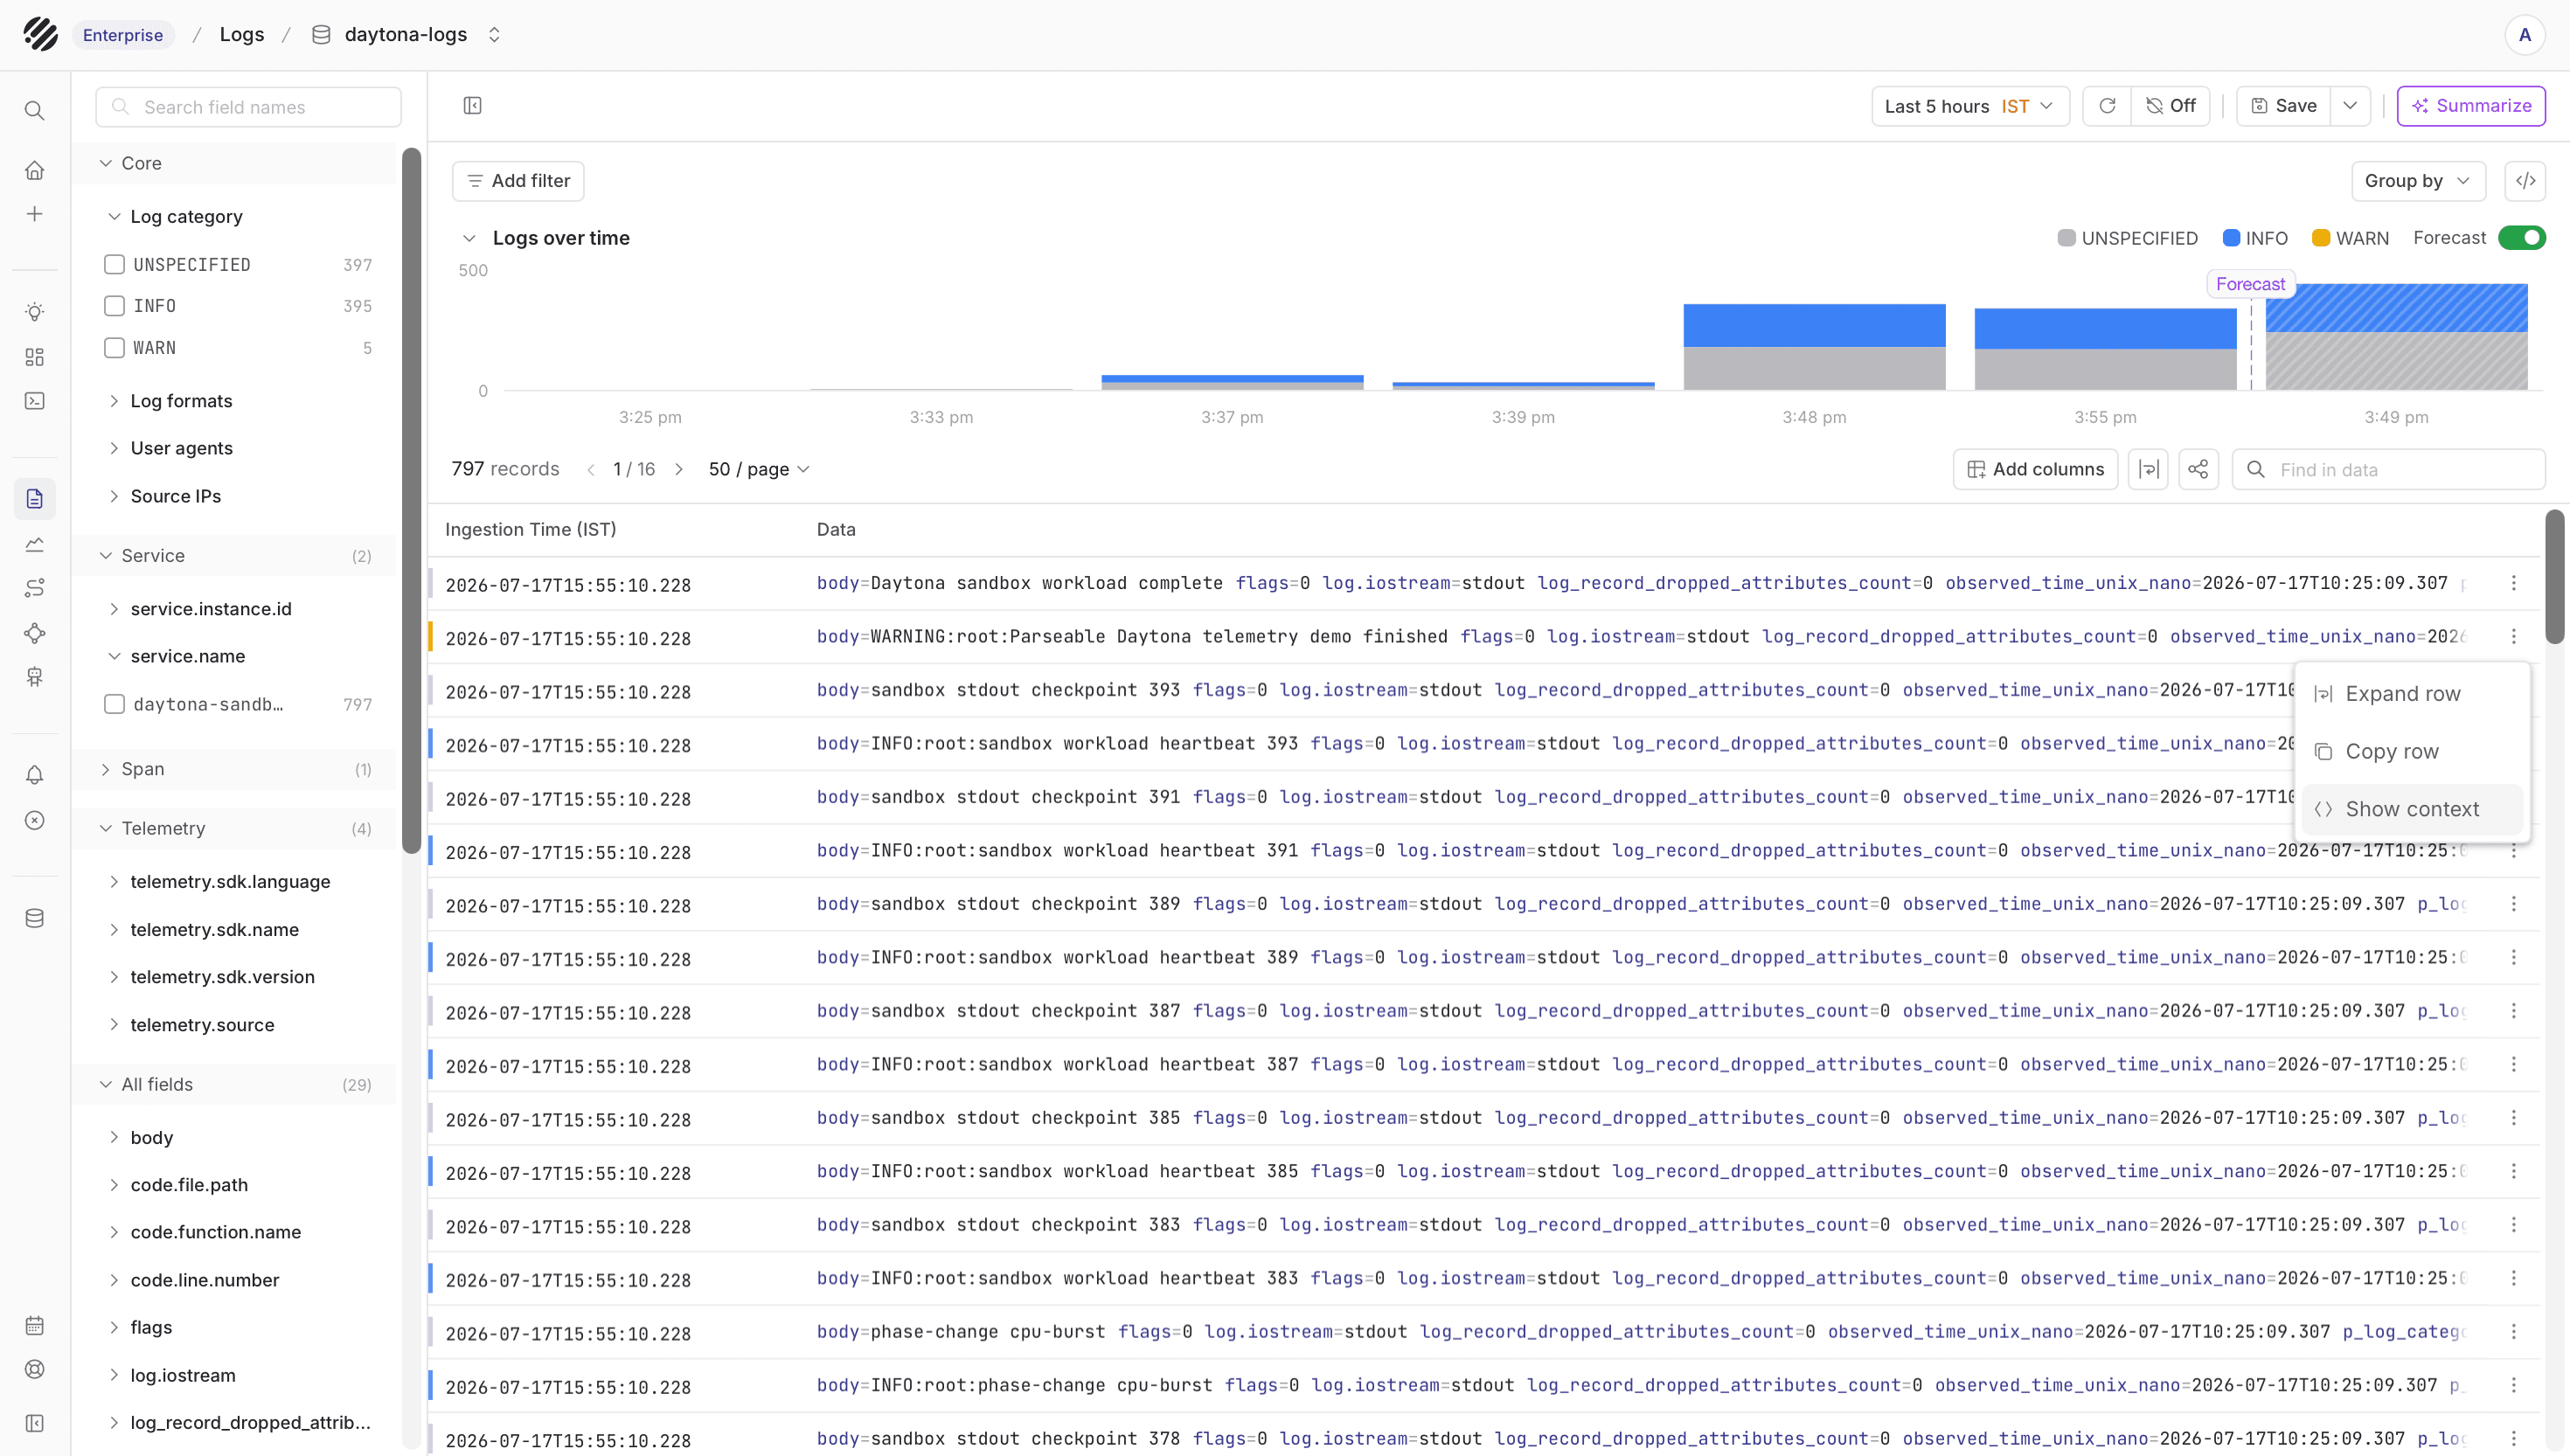Open the terminal console icon in sidebar
The height and width of the screenshot is (1456, 2570).
click(35, 401)
